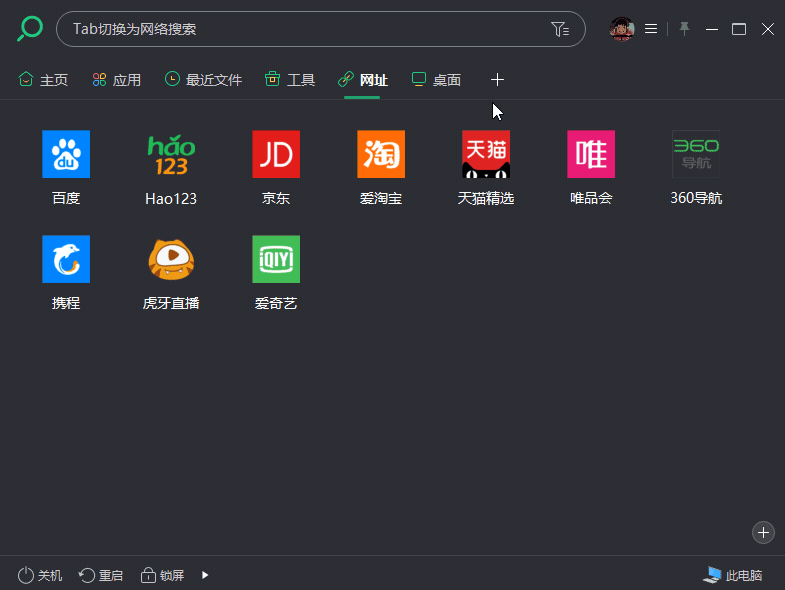This screenshot has height=590, width=785.
Task: Open the user avatar profile
Action: [x=622, y=29]
